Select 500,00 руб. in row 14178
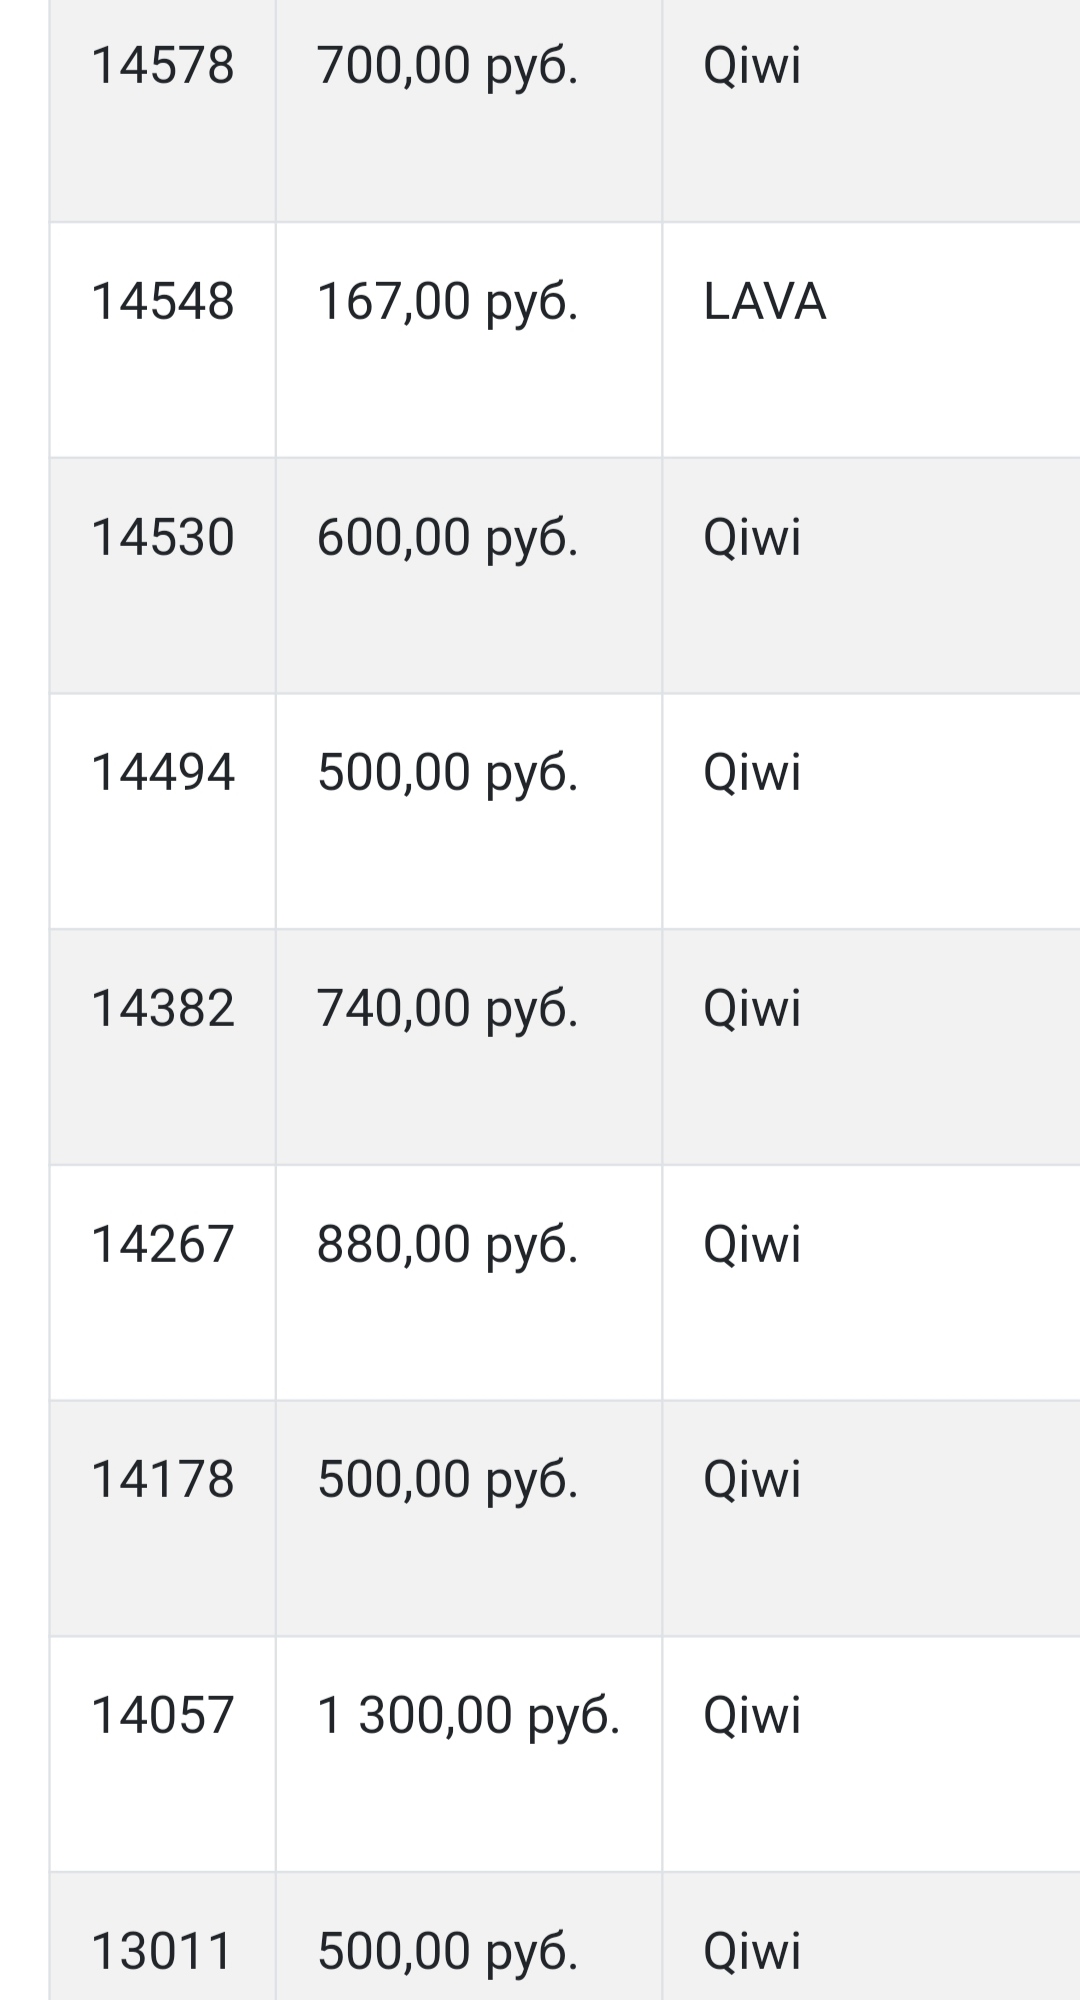Screen dimensions: 1080x2000 [447, 1479]
